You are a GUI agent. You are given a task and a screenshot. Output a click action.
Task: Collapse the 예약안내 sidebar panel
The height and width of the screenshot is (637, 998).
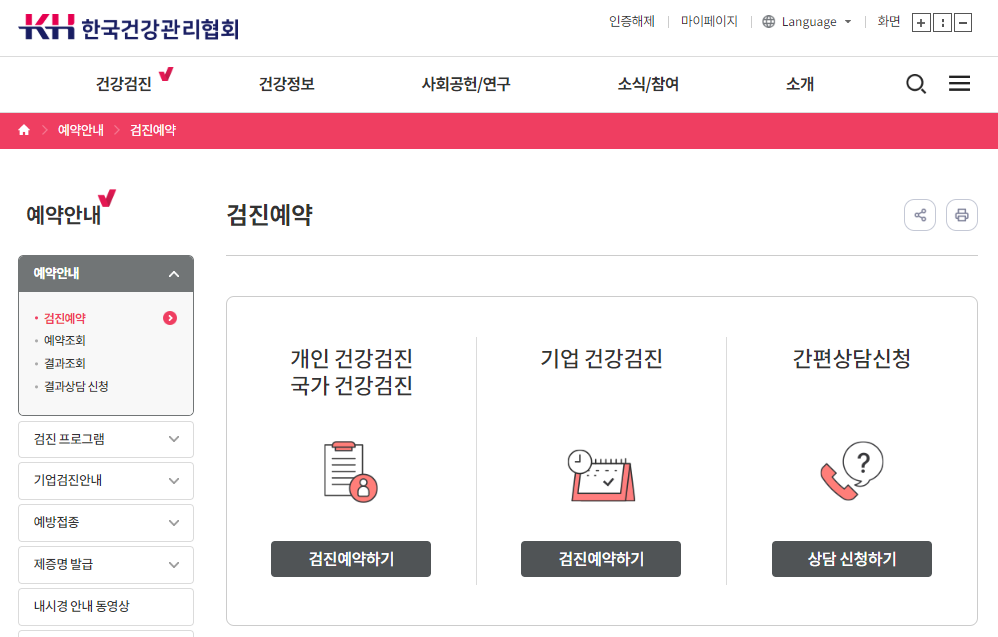[174, 272]
